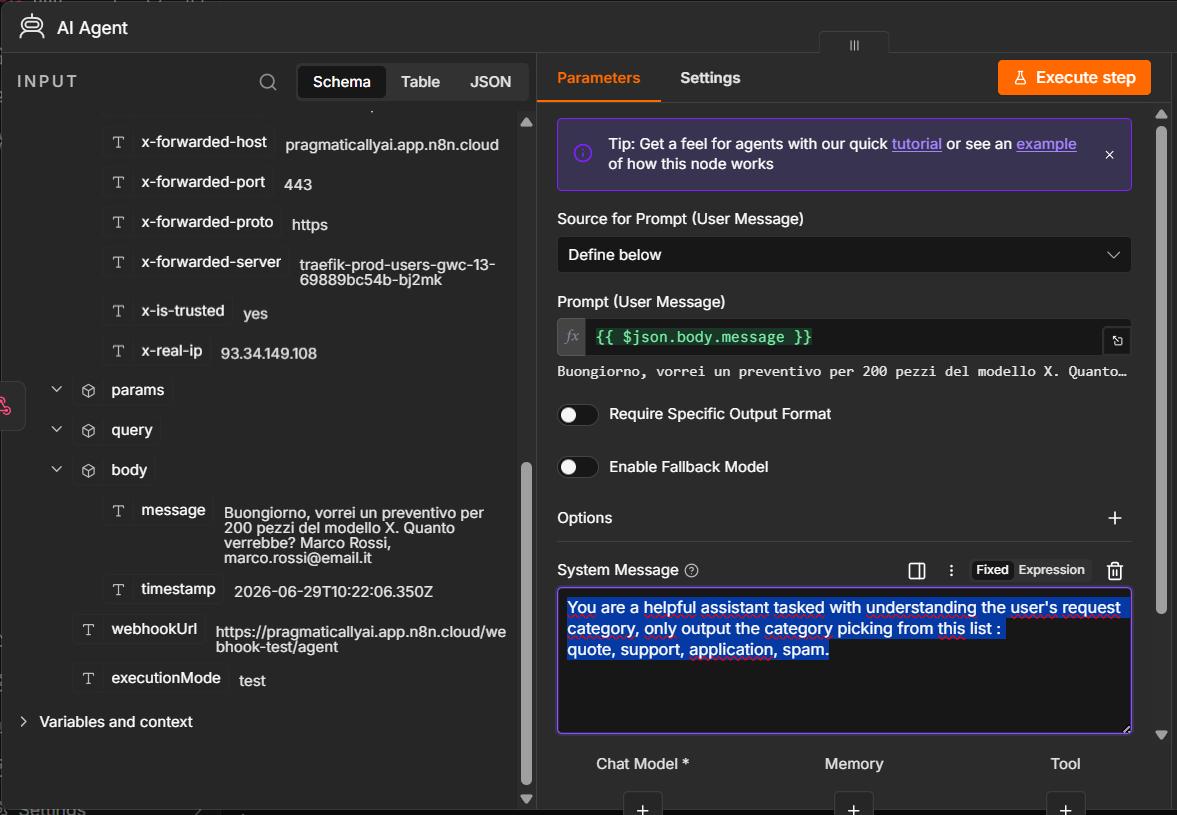Switch to the JSON view tab
Image resolution: width=1177 pixels, height=815 pixels.
[x=490, y=82]
